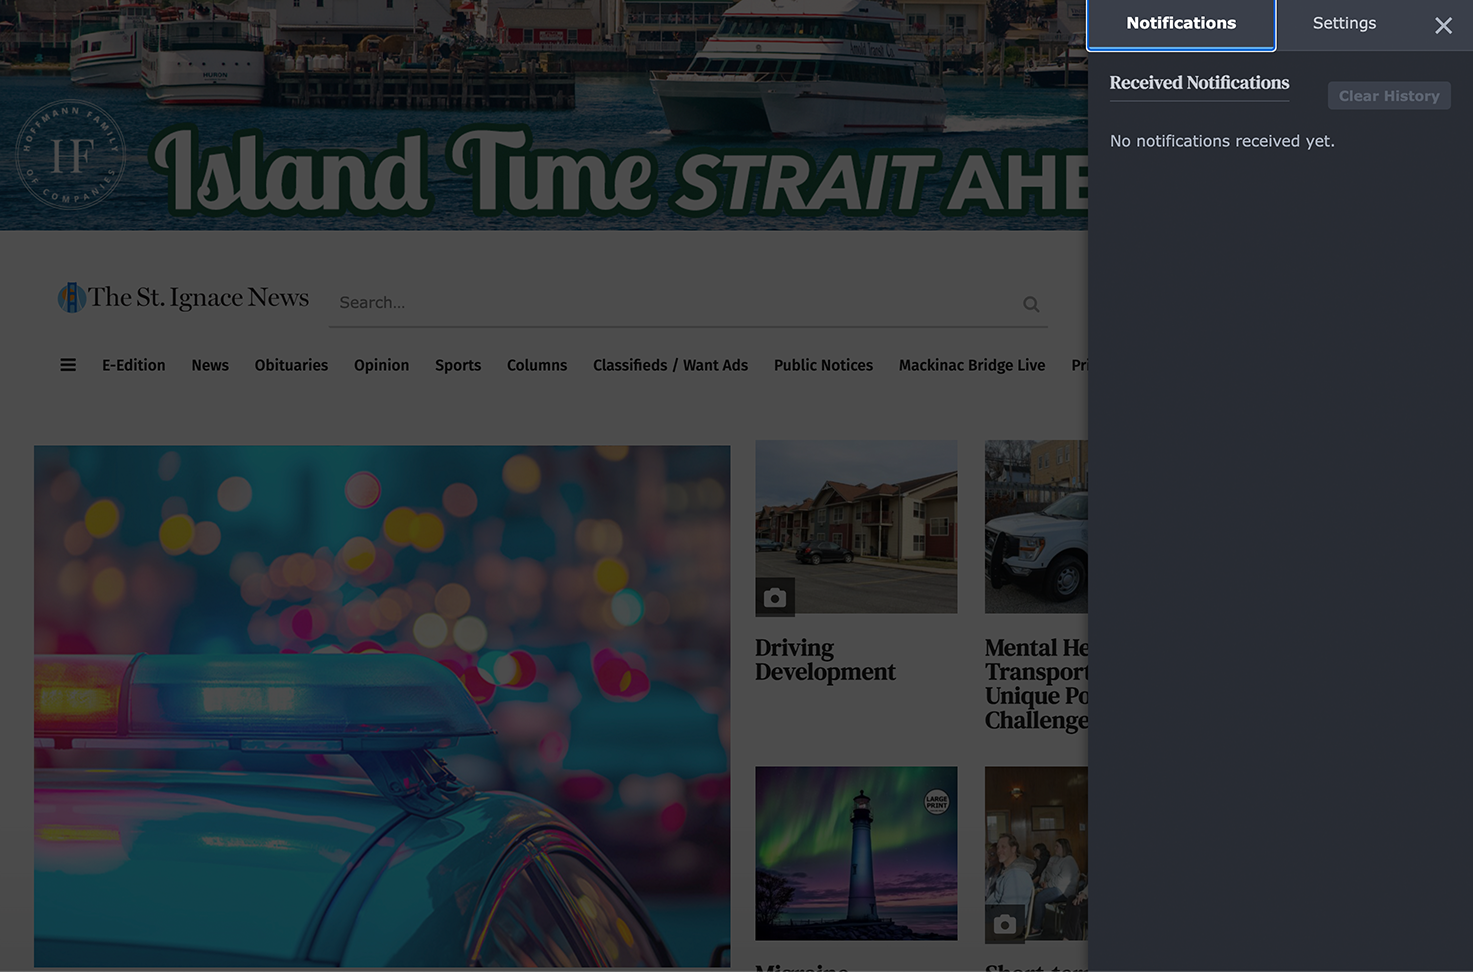The image size is (1473, 972).
Task: Open the Public Notices section
Action: [x=823, y=365]
